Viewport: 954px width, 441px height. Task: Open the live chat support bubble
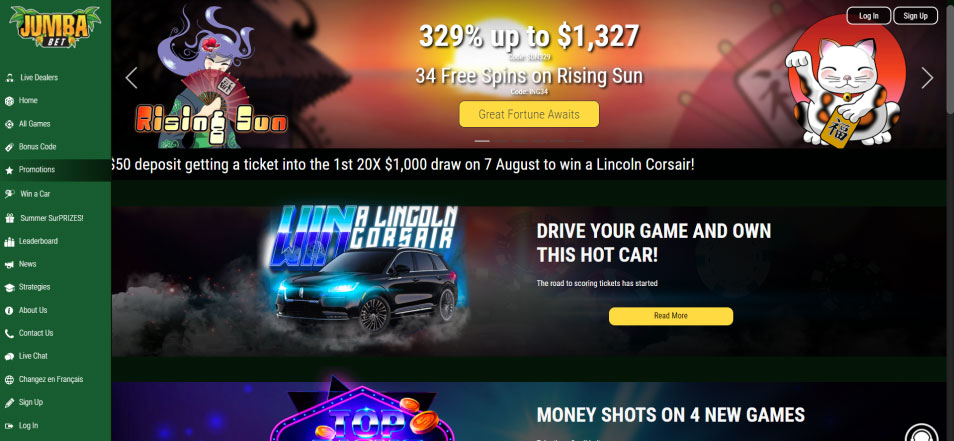coord(921,433)
